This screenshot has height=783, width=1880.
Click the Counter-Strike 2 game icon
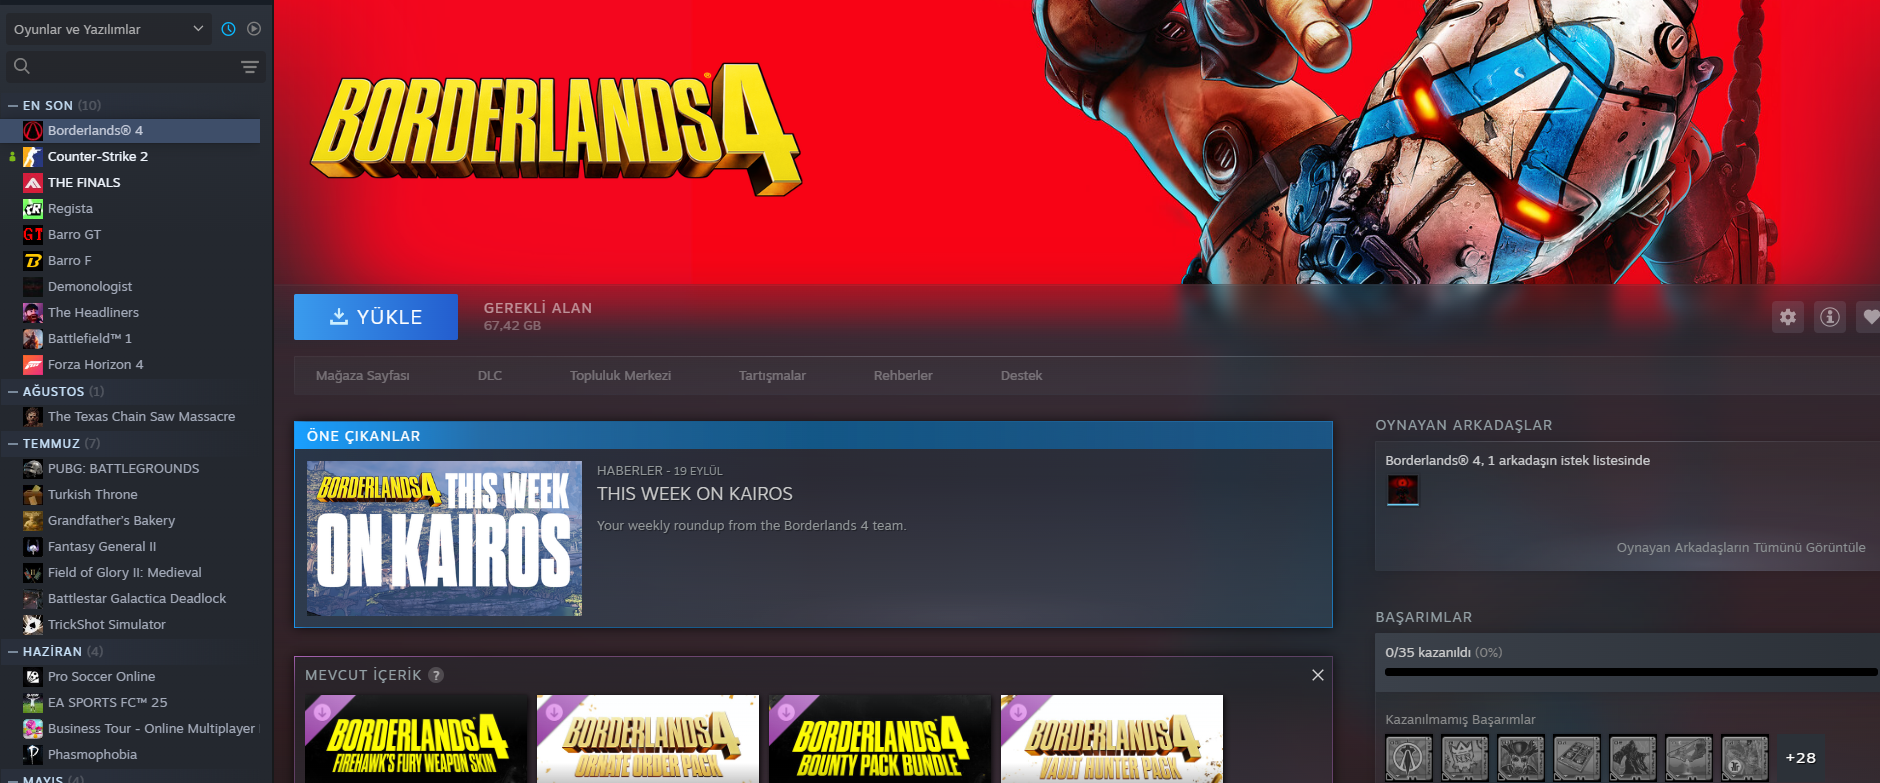(x=33, y=156)
